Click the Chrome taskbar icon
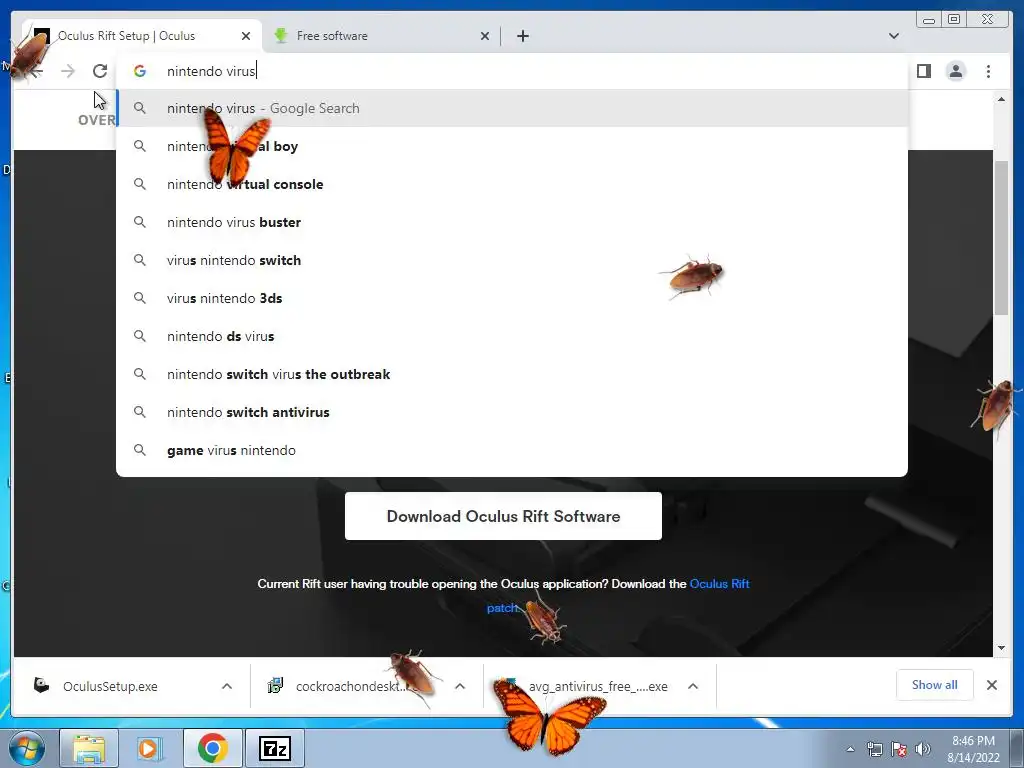The width and height of the screenshot is (1024, 768). pos(212,748)
